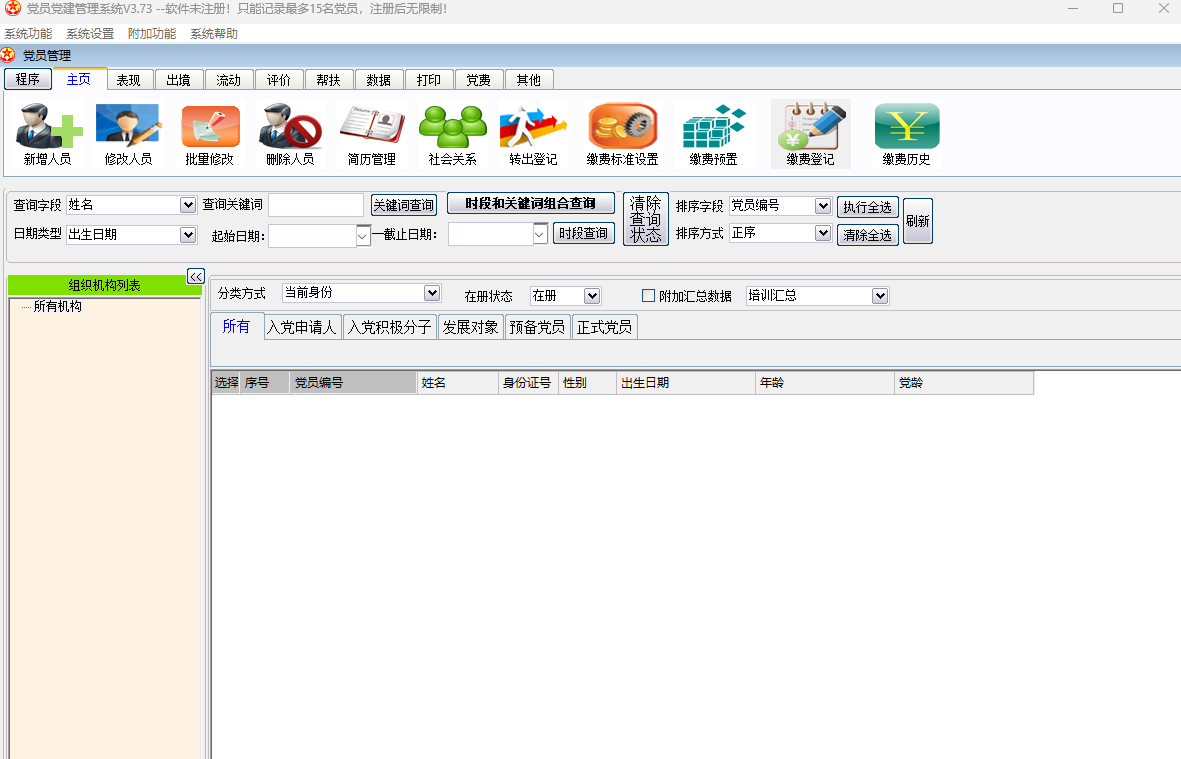Show the 预备党员 category tab
Viewport: 1181px width, 759px height.
pyautogui.click(x=537, y=327)
